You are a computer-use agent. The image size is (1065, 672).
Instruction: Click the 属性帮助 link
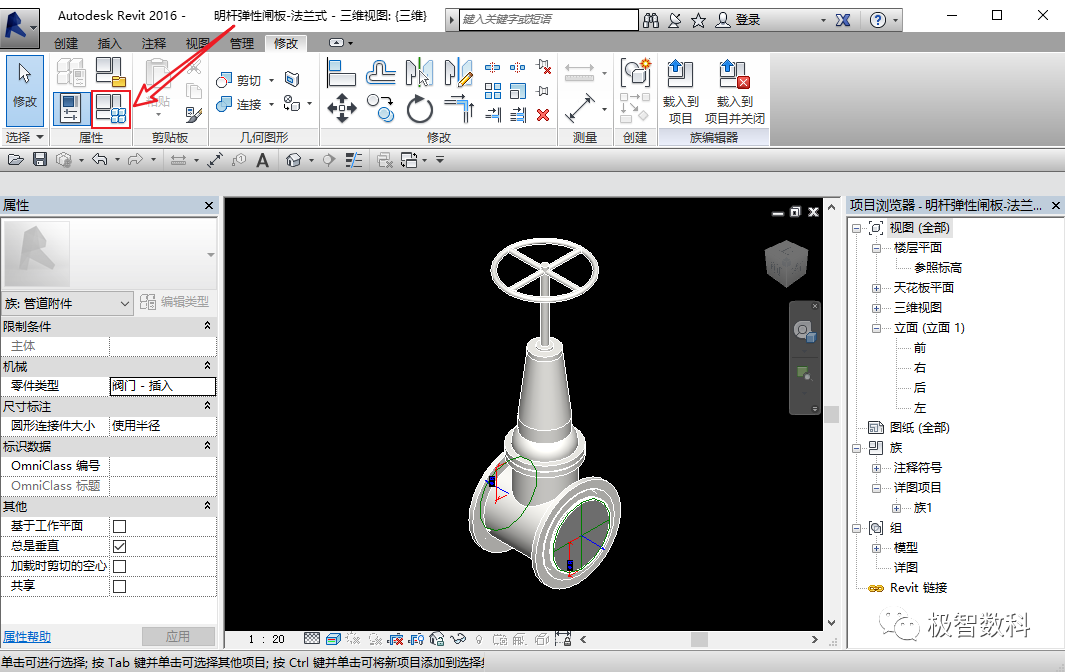pyautogui.click(x=27, y=637)
